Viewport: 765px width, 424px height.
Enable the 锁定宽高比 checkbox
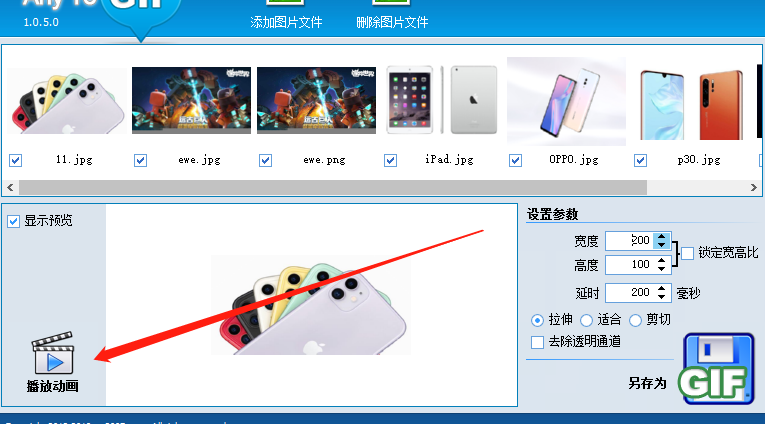point(687,253)
